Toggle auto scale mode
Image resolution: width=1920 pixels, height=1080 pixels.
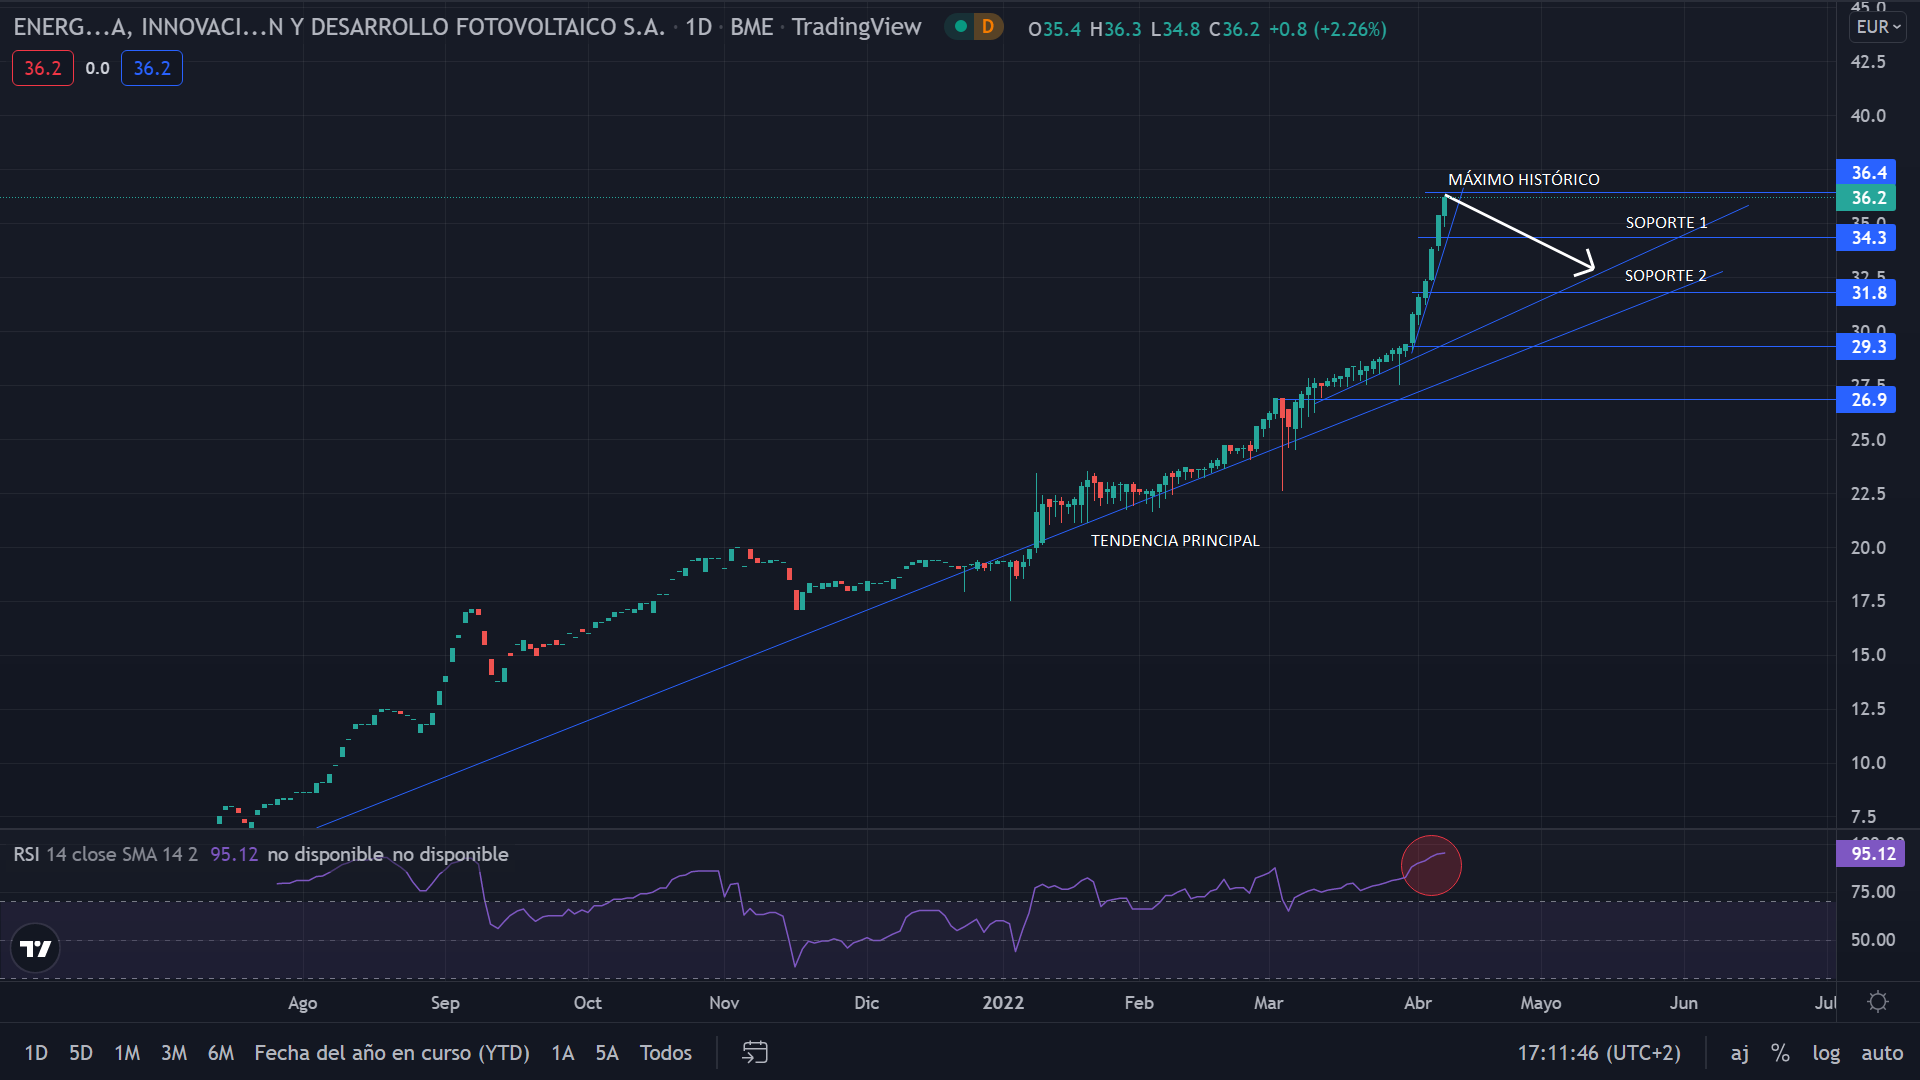(1882, 1052)
